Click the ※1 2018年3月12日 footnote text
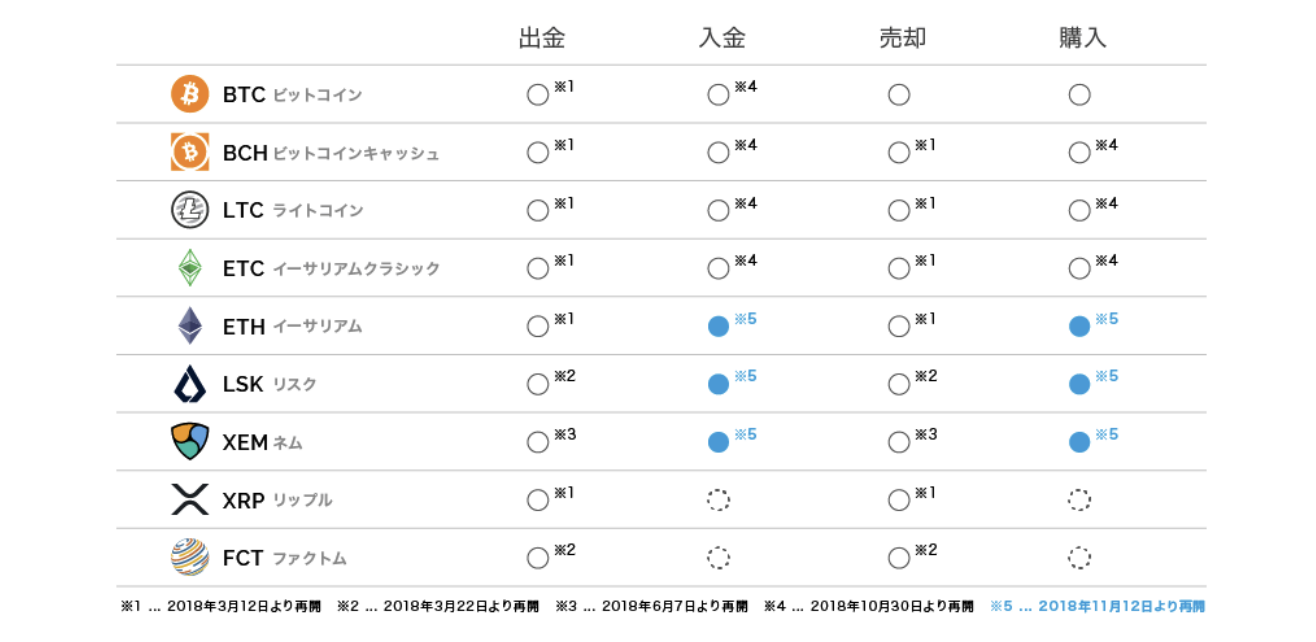Screen dimensions: 1316x642 (x=225, y=606)
